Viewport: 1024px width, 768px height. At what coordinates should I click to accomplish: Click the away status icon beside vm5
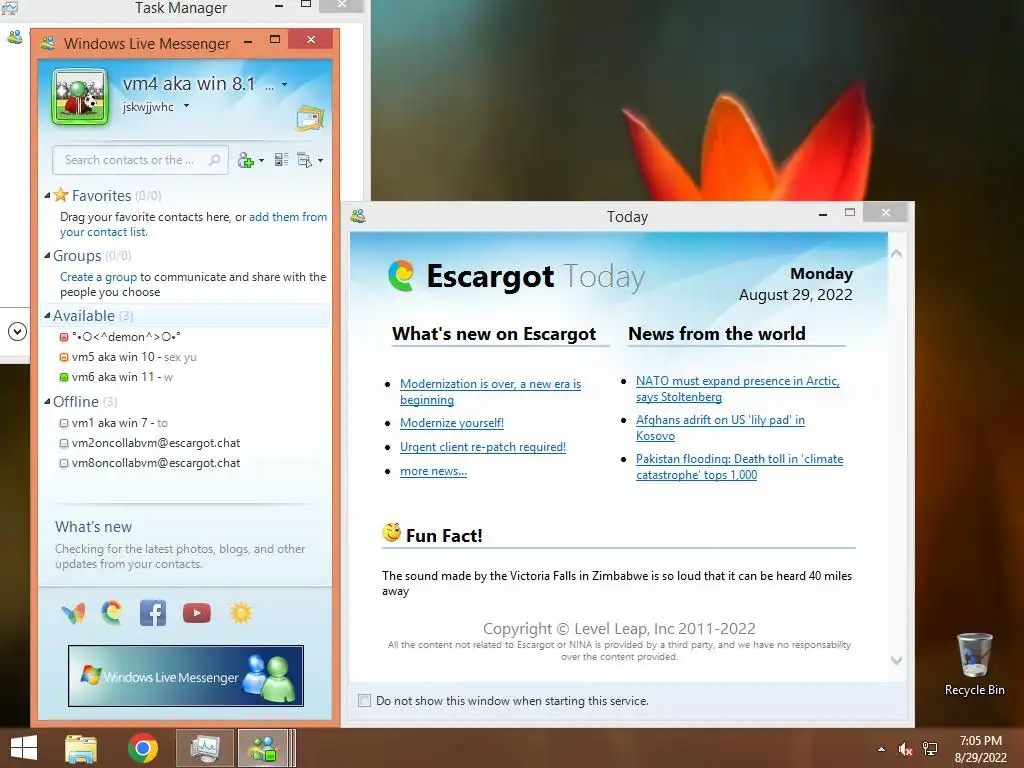[x=63, y=357]
